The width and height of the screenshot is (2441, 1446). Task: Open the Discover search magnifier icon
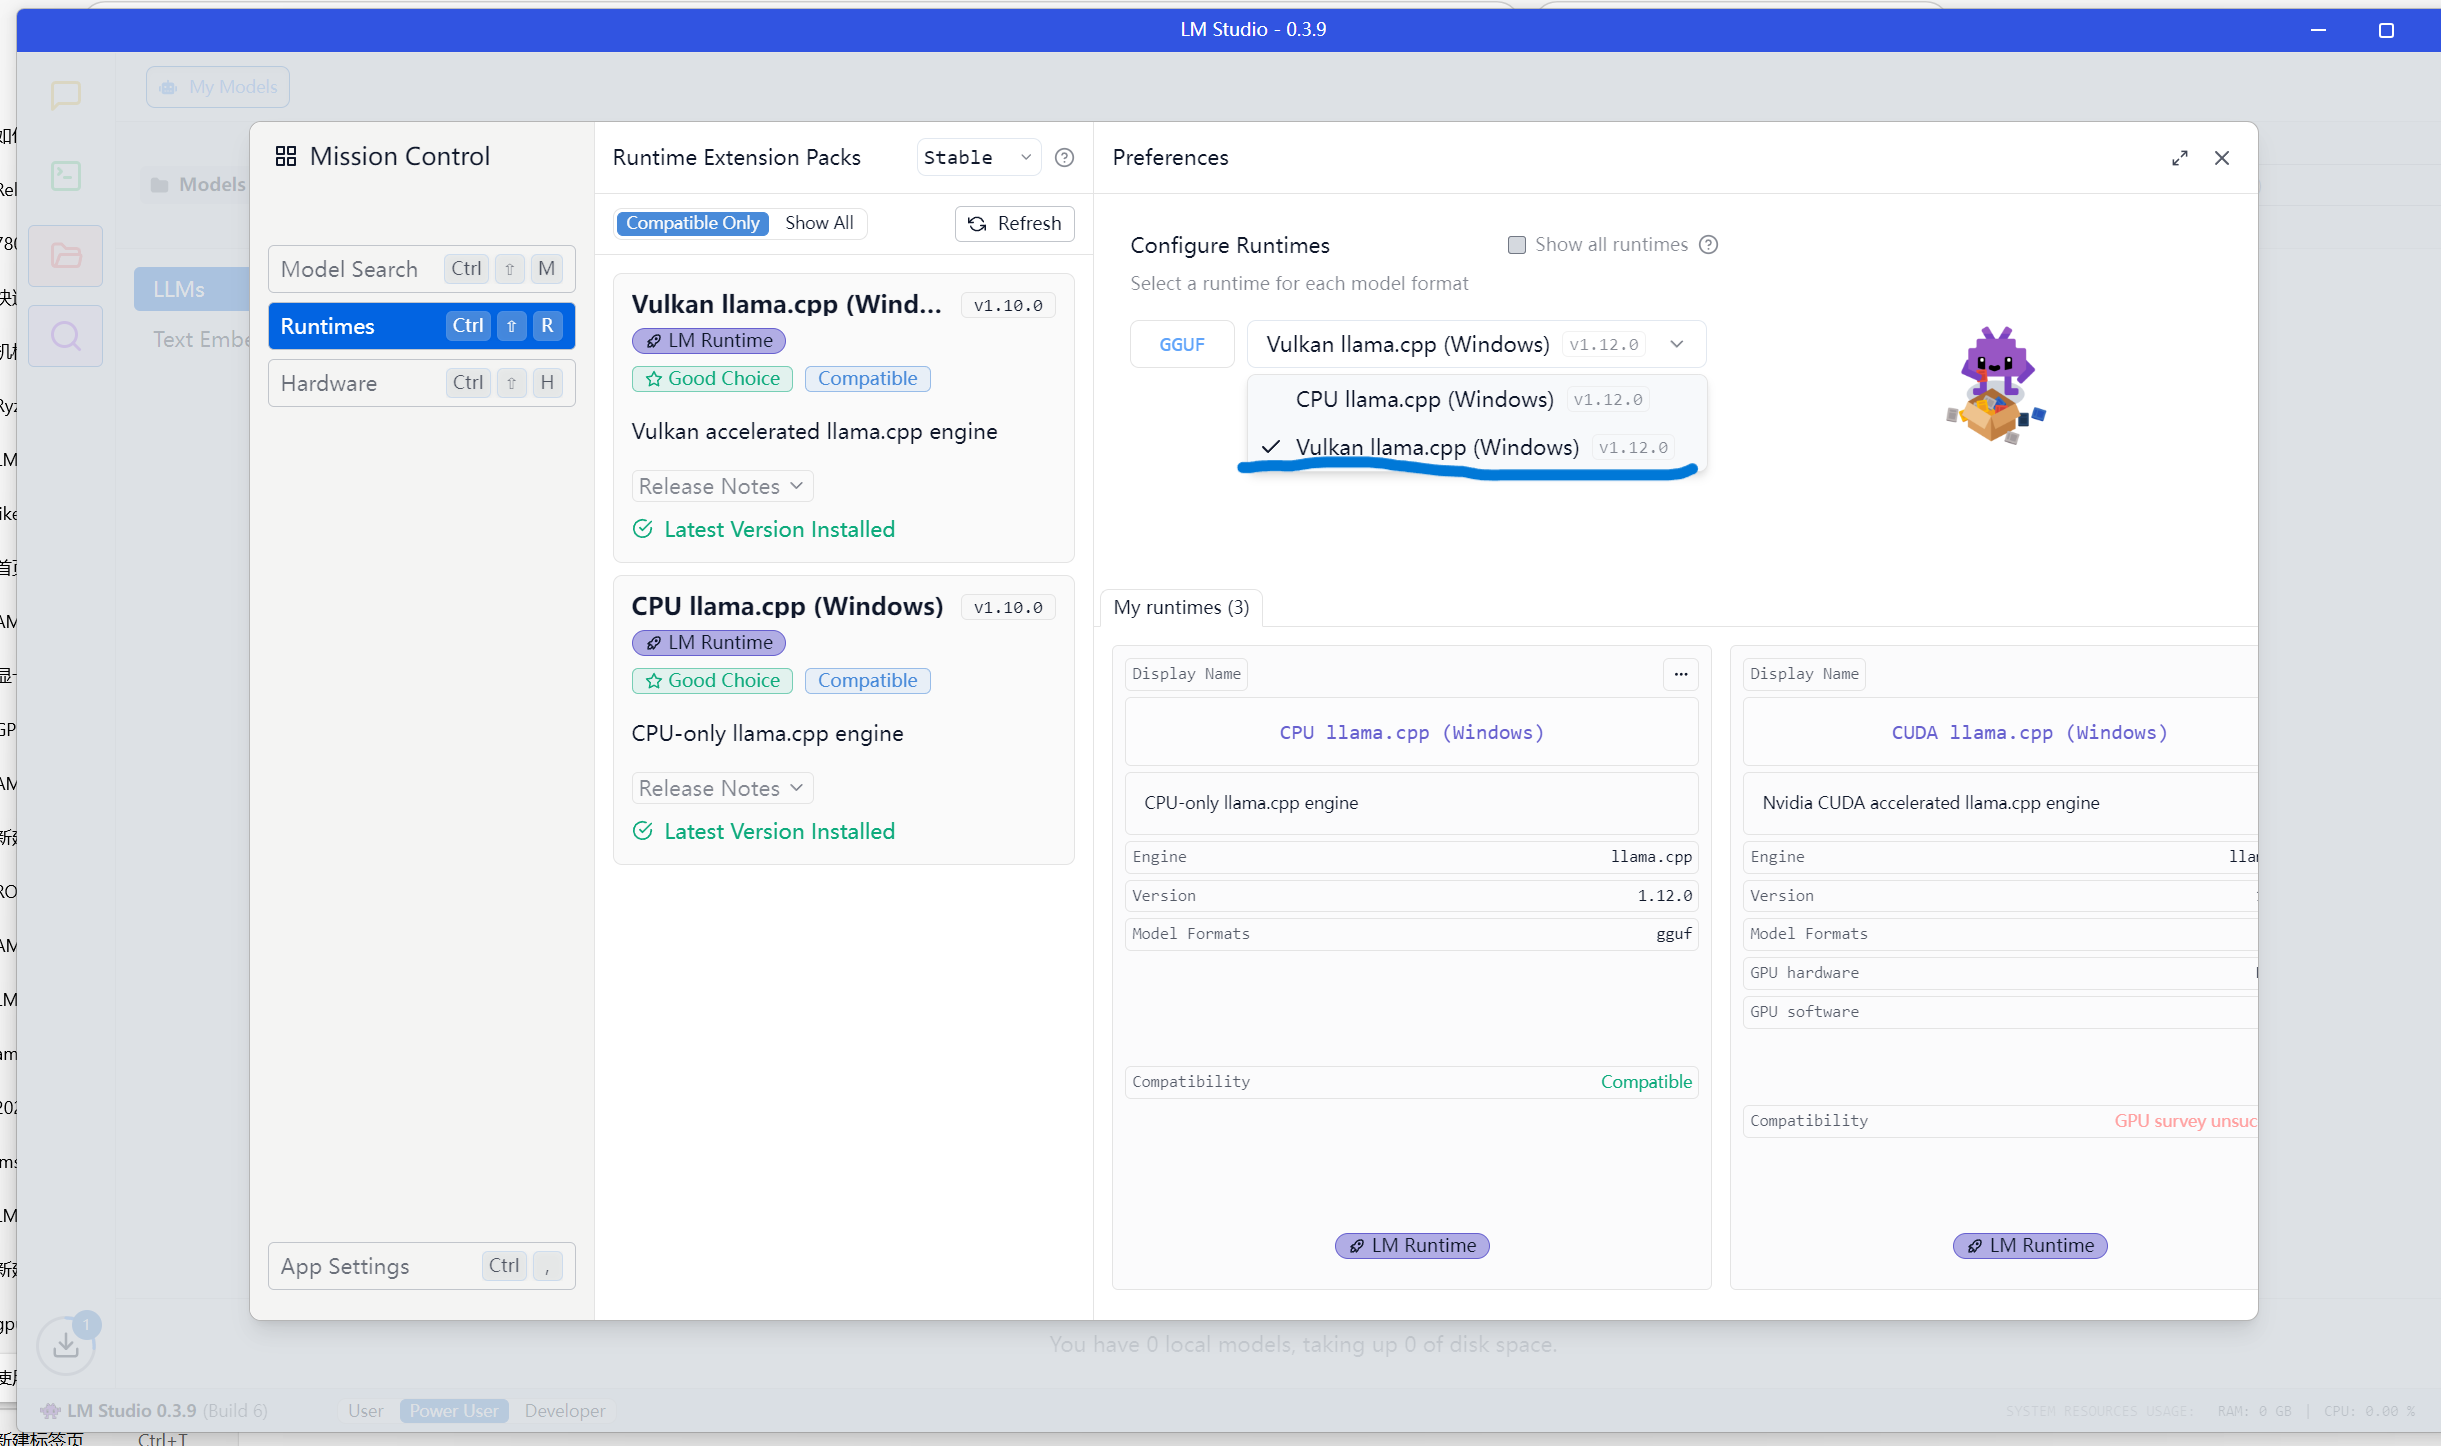coord(65,336)
